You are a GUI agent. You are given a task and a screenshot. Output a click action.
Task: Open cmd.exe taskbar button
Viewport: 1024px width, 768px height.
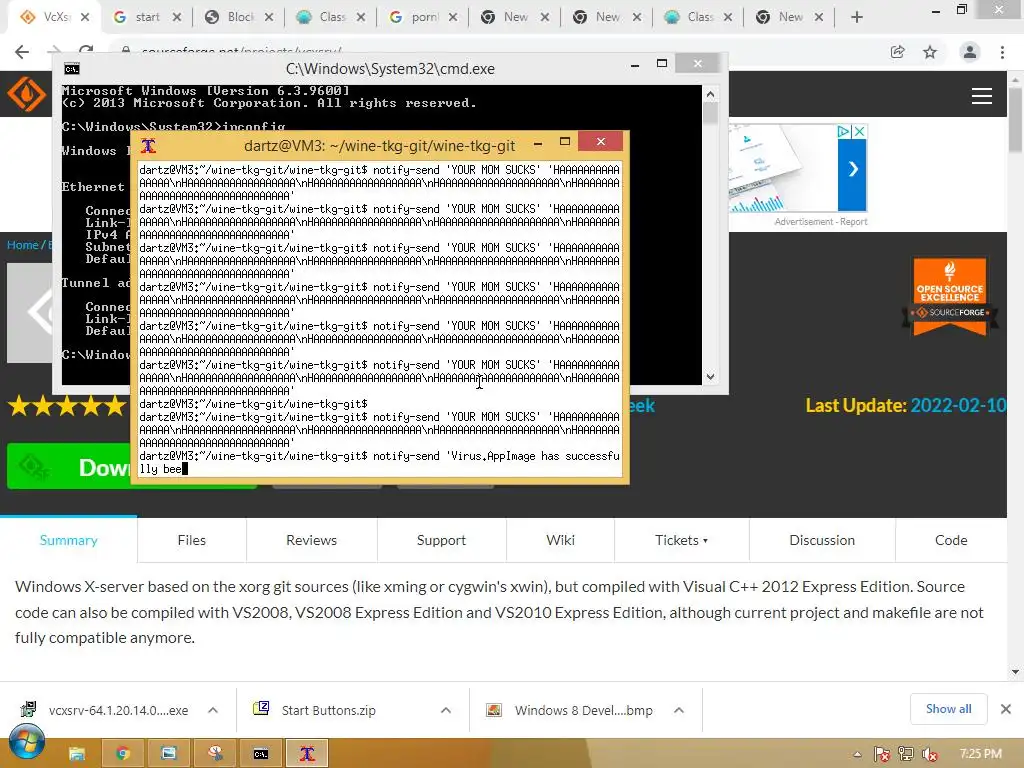pos(261,754)
